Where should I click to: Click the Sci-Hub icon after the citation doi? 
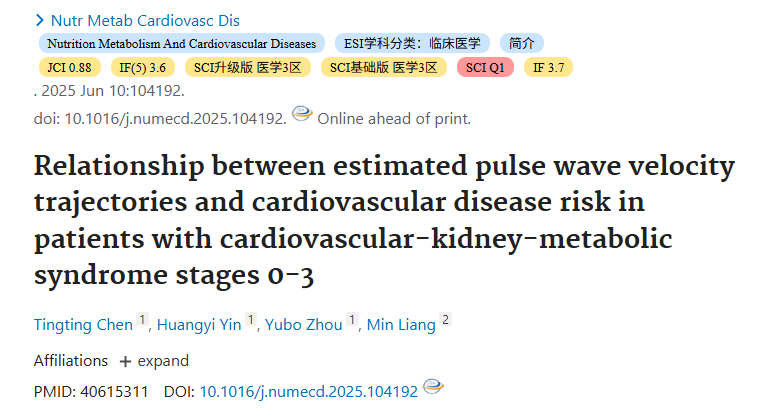point(302,114)
